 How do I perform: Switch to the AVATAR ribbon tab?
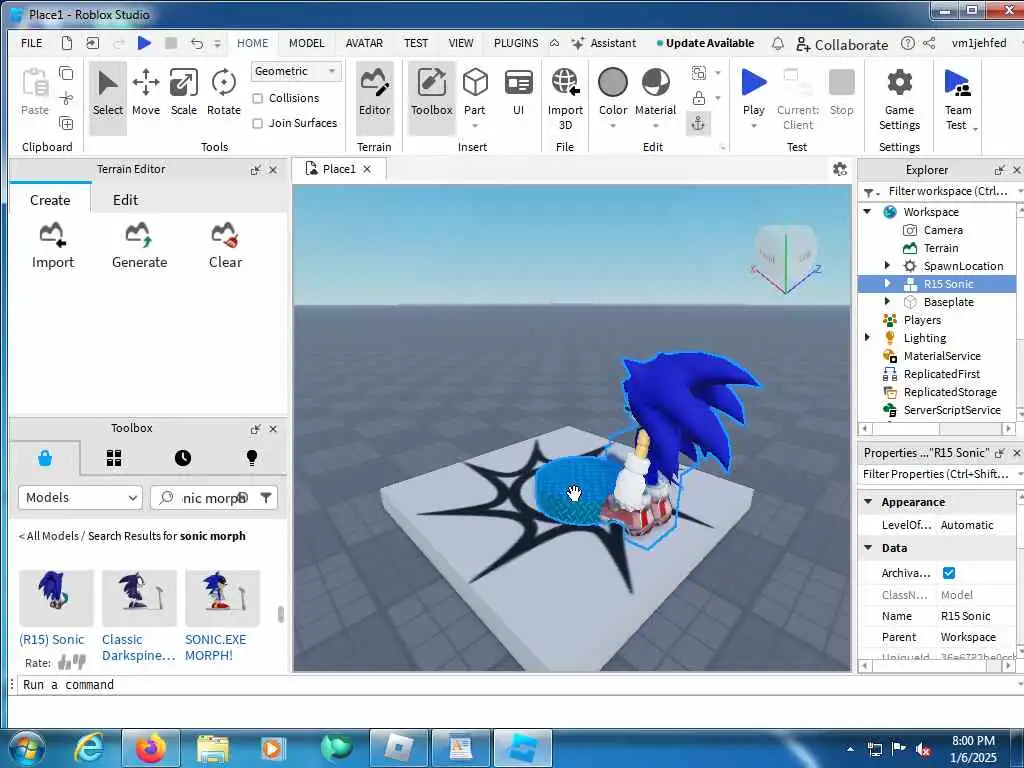point(364,43)
